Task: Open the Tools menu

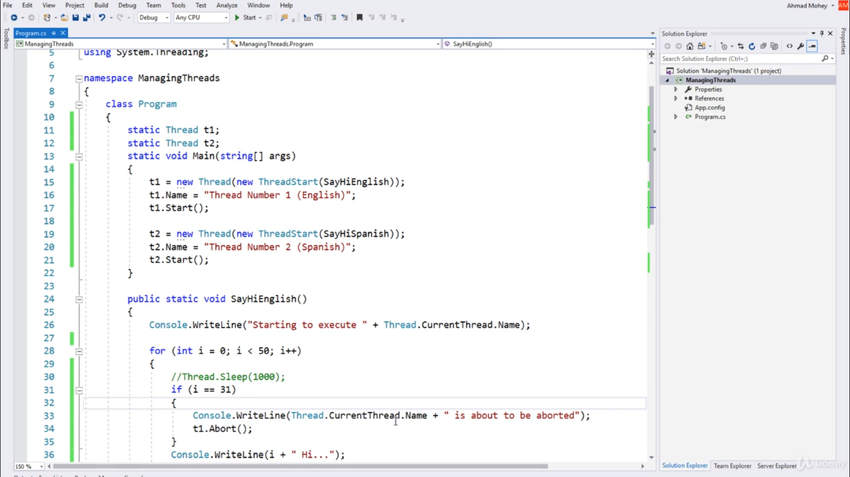Action: (x=178, y=5)
